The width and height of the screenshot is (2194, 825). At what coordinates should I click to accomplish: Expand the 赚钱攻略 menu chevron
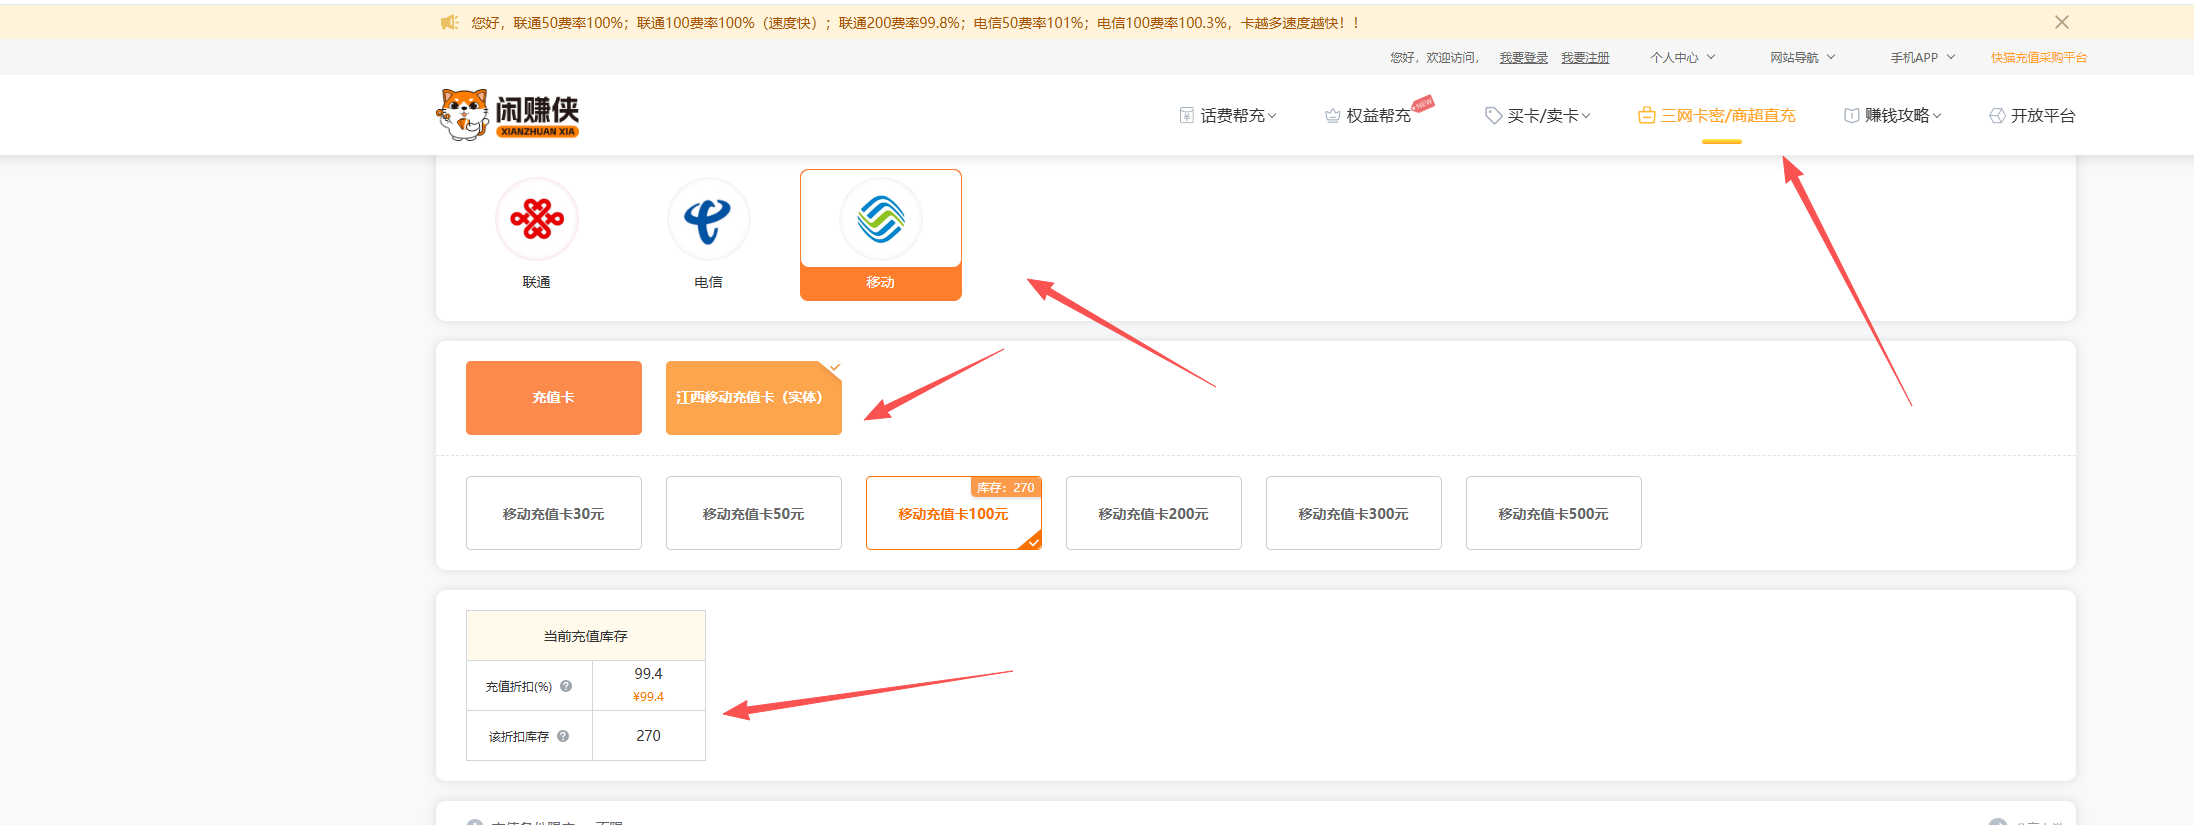1937,116
